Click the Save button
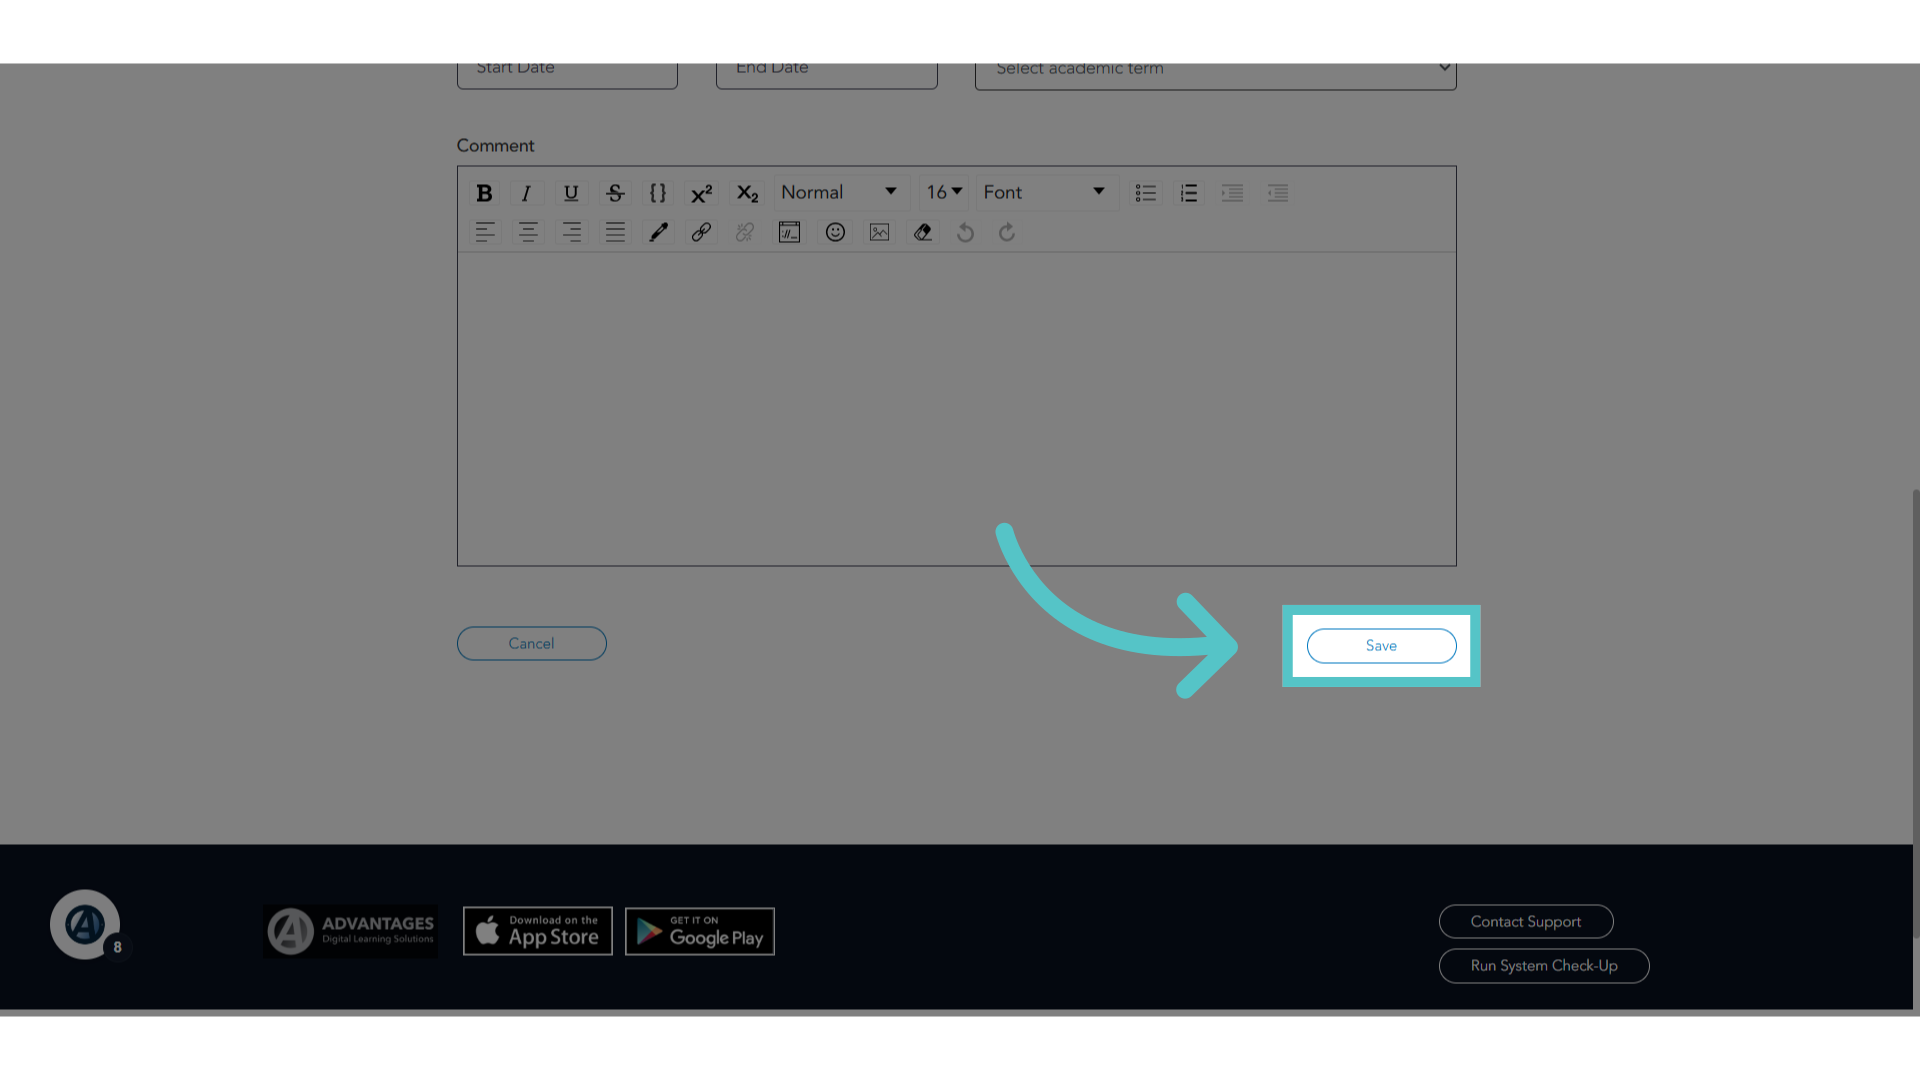 (1381, 646)
